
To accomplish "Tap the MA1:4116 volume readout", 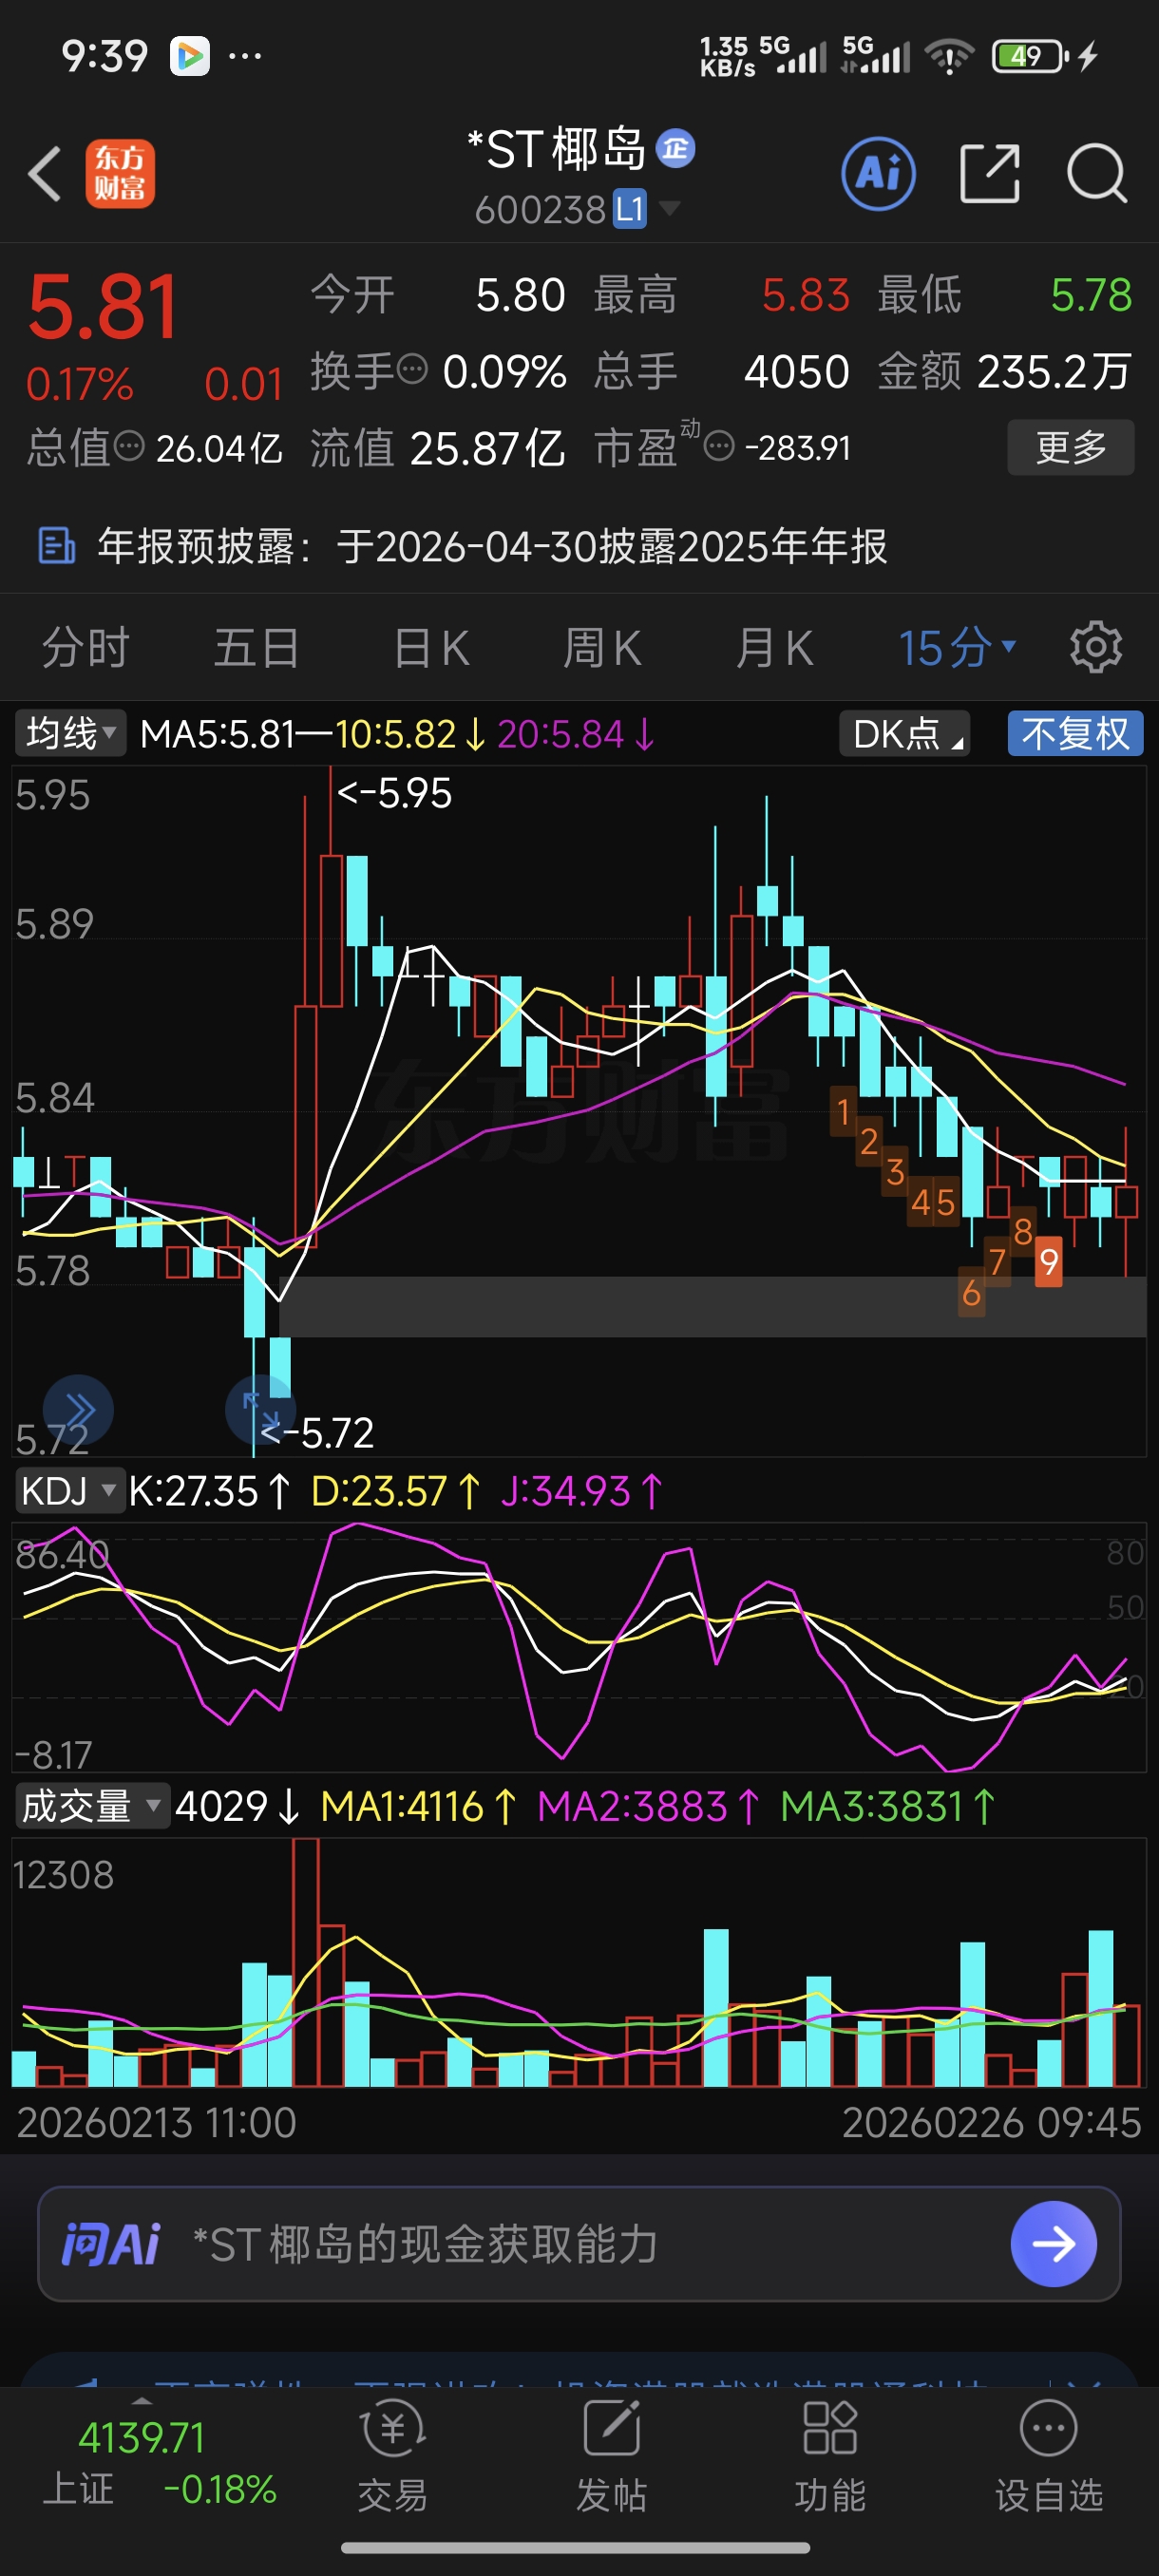I will pos(418,1806).
